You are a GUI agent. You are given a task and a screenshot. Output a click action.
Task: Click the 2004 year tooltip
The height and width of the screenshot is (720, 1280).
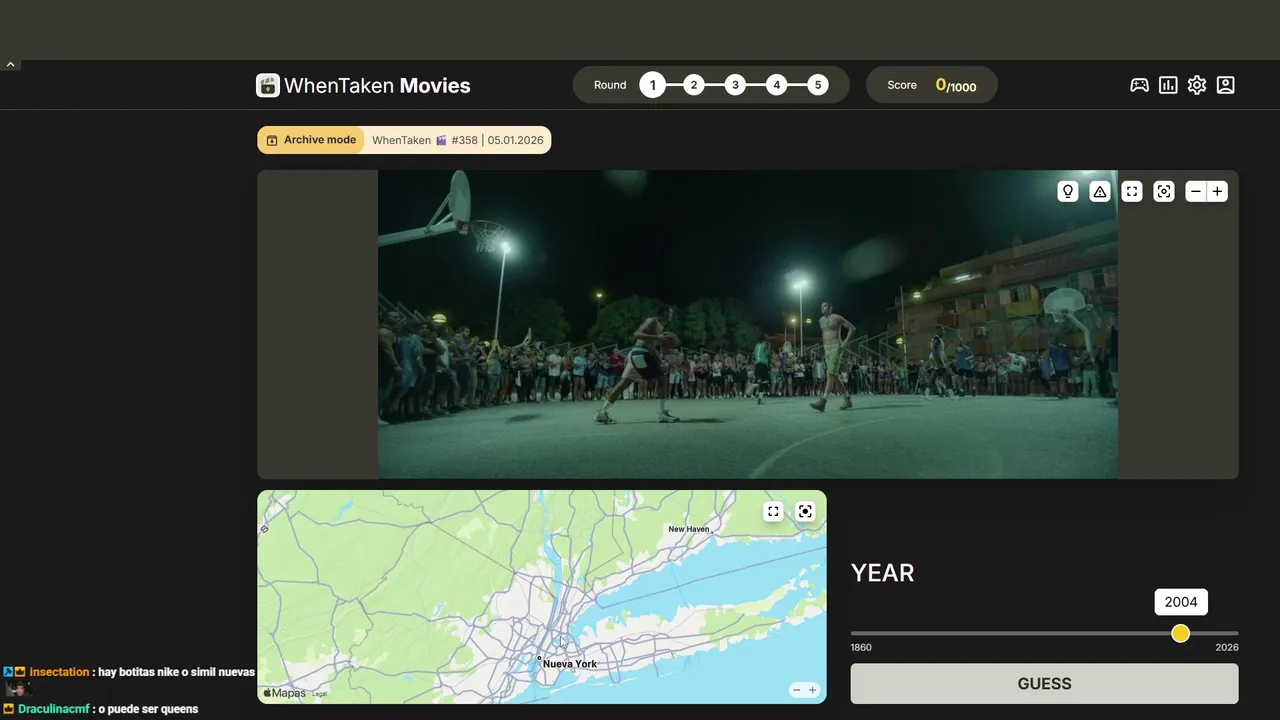[1181, 602]
